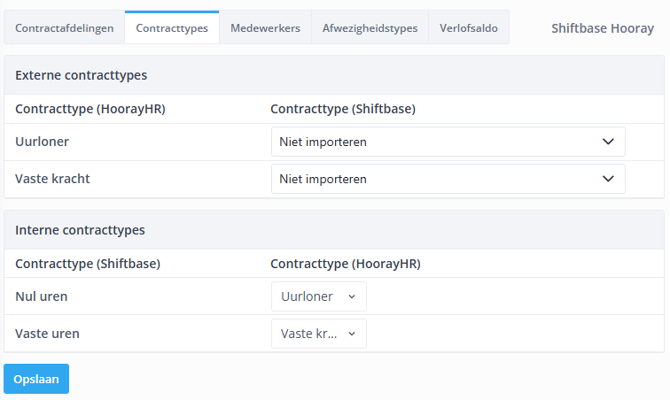The image size is (670, 400).
Task: Open the Verlofsaldo tab
Action: (469, 28)
